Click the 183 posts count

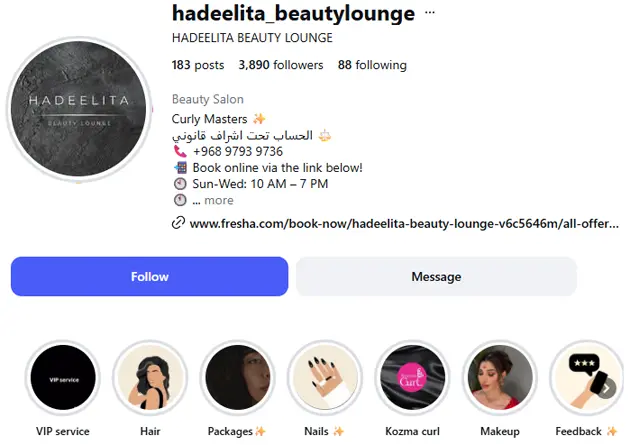(198, 65)
